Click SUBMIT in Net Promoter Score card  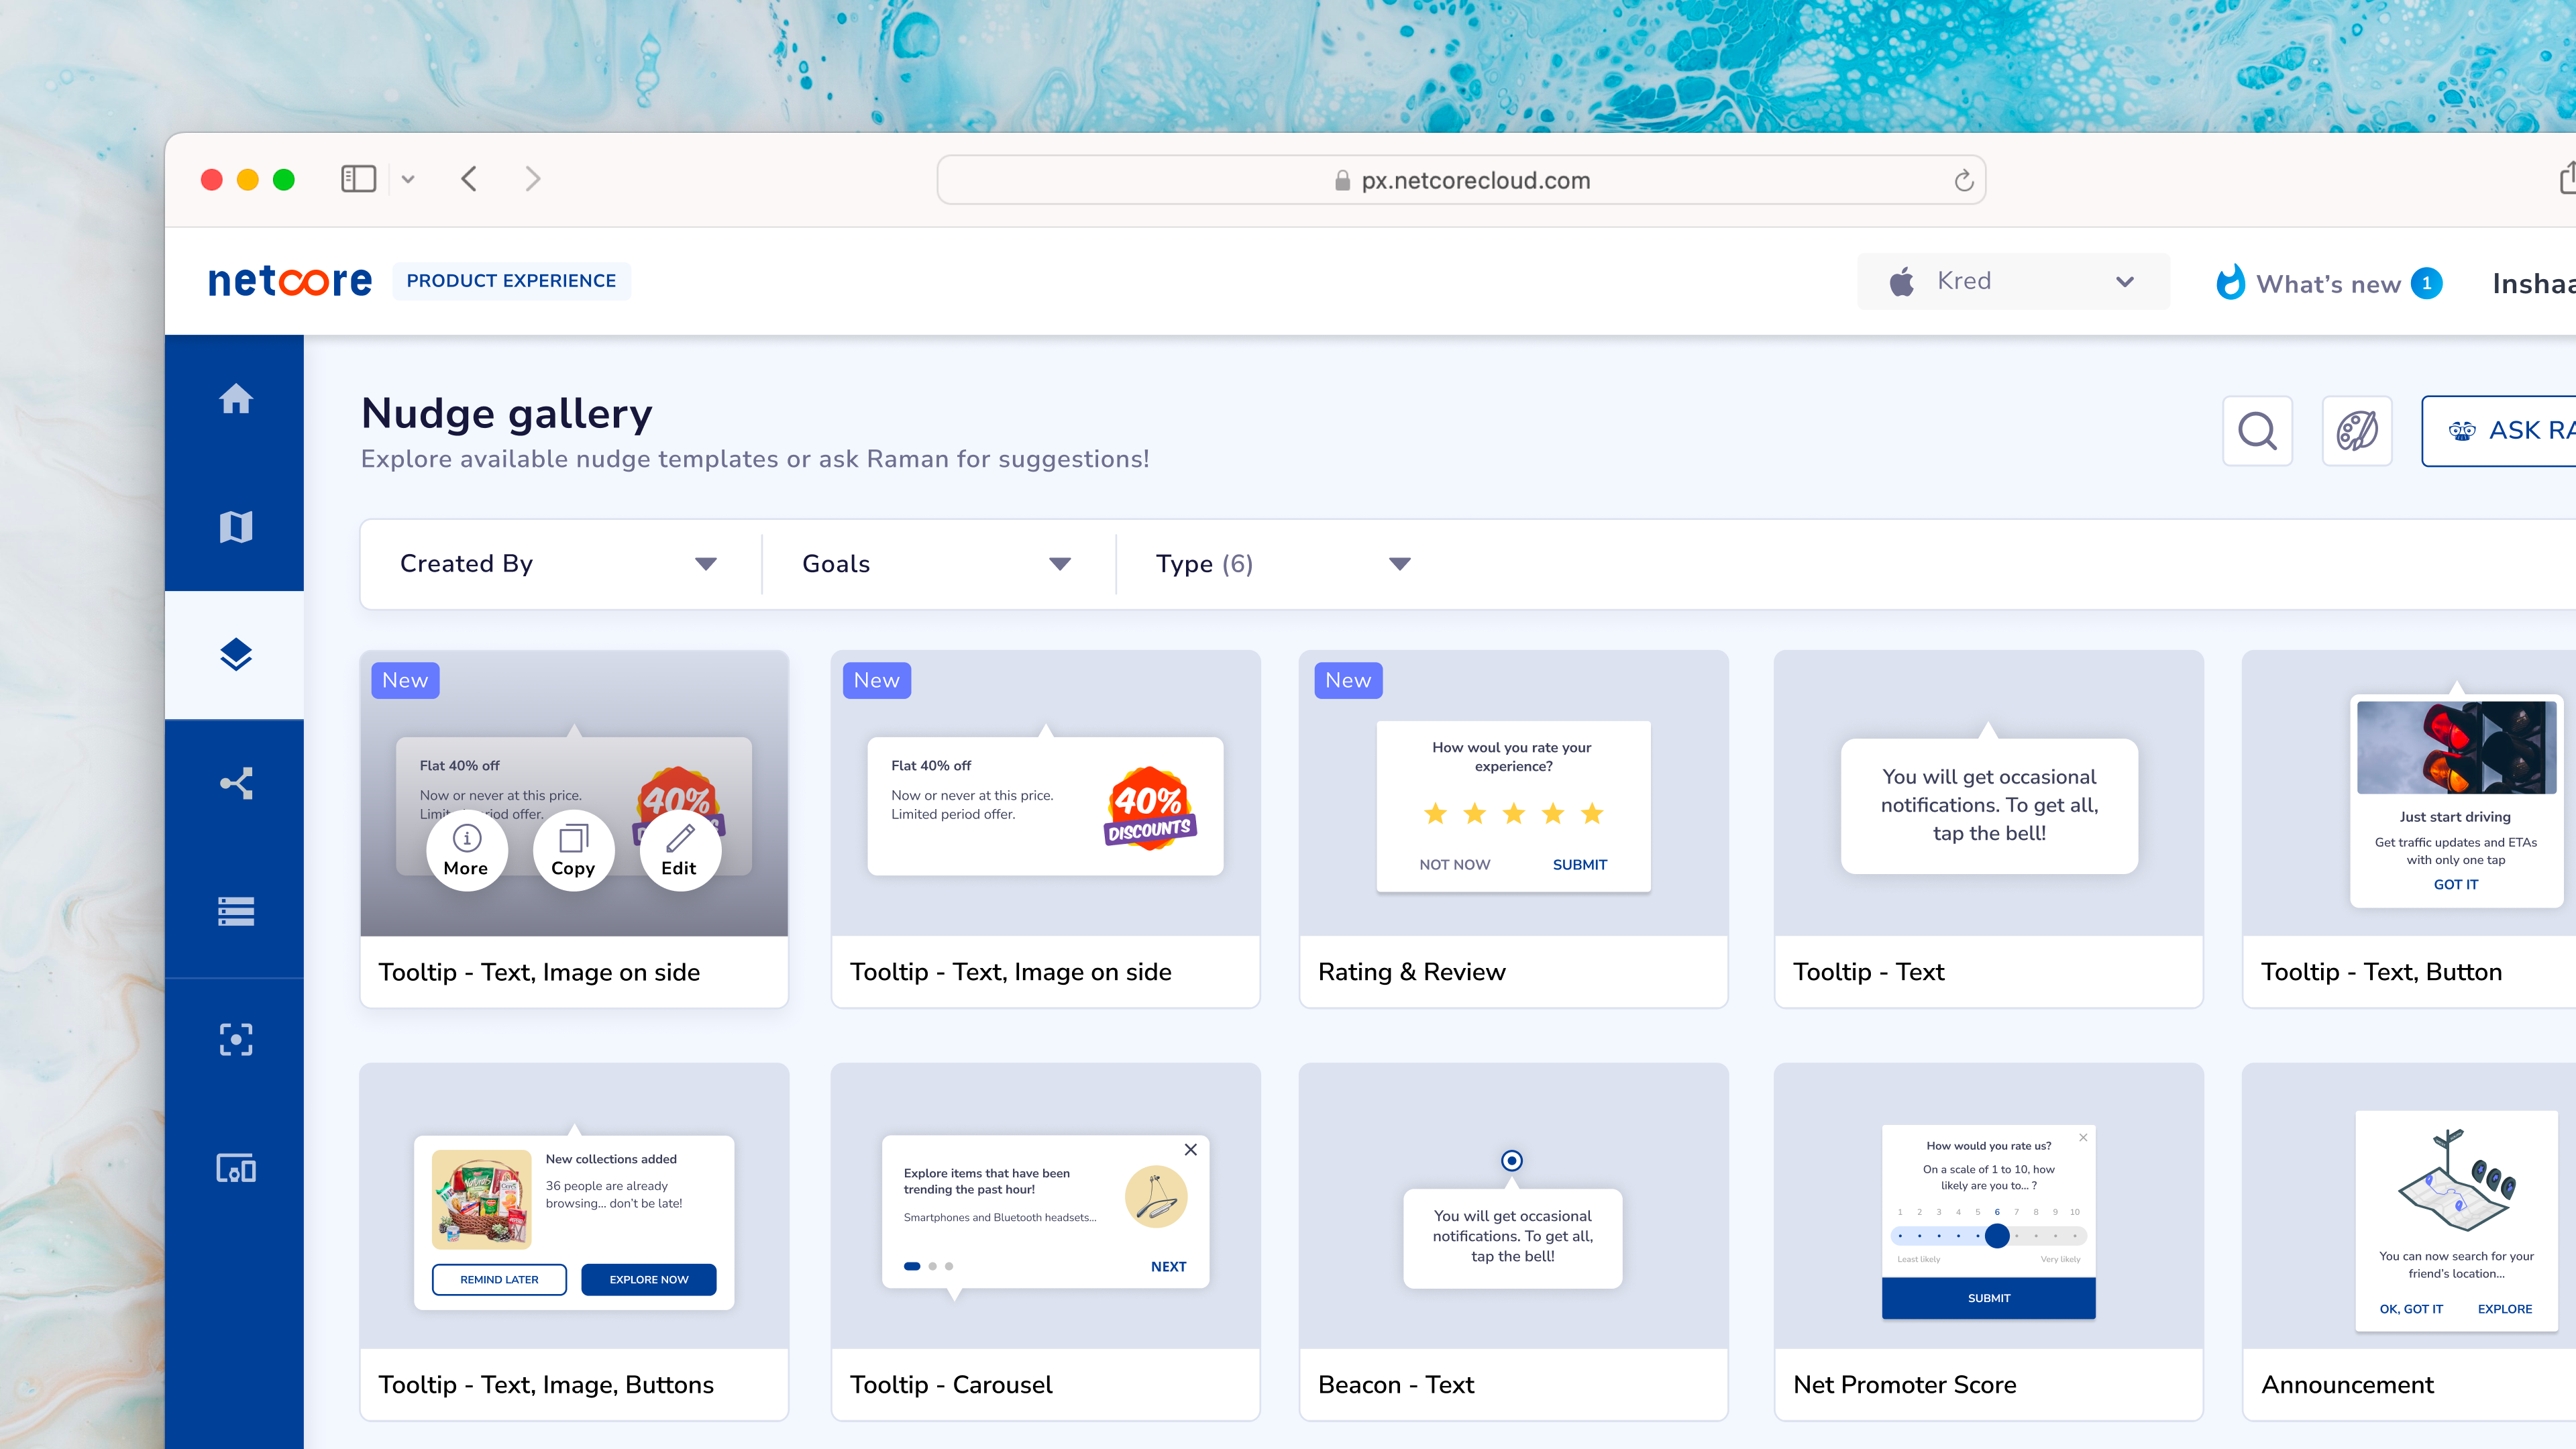1989,1298
